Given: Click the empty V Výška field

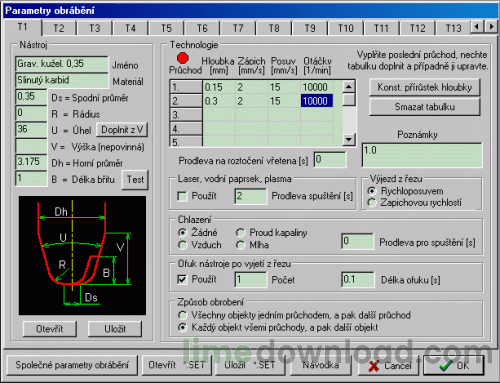Looking at the screenshot, I should [31, 146].
